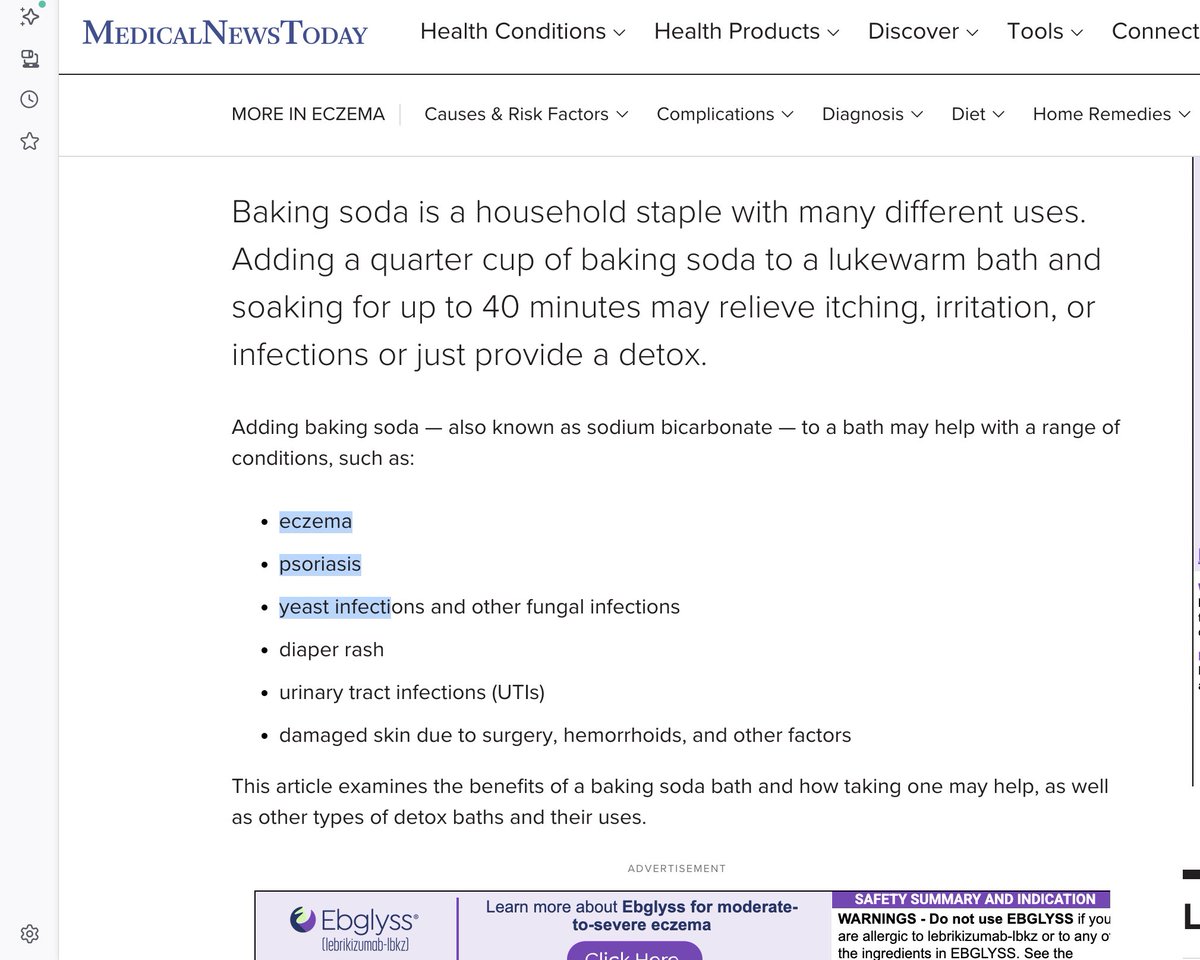Follow the highlighted eczema link
This screenshot has width=1200, height=960.
coord(316,521)
